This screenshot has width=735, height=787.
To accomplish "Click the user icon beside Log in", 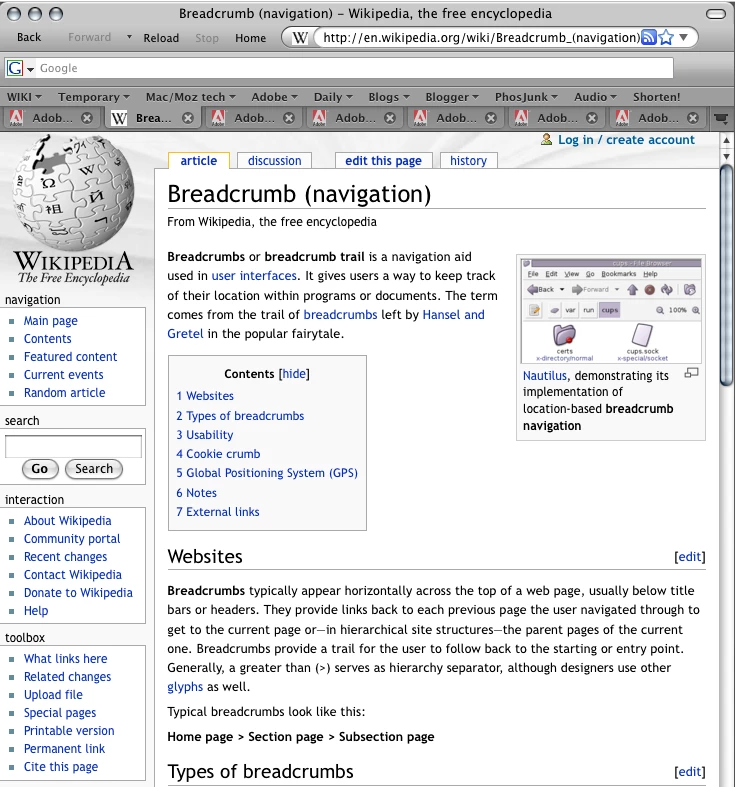I will pyautogui.click(x=546, y=140).
